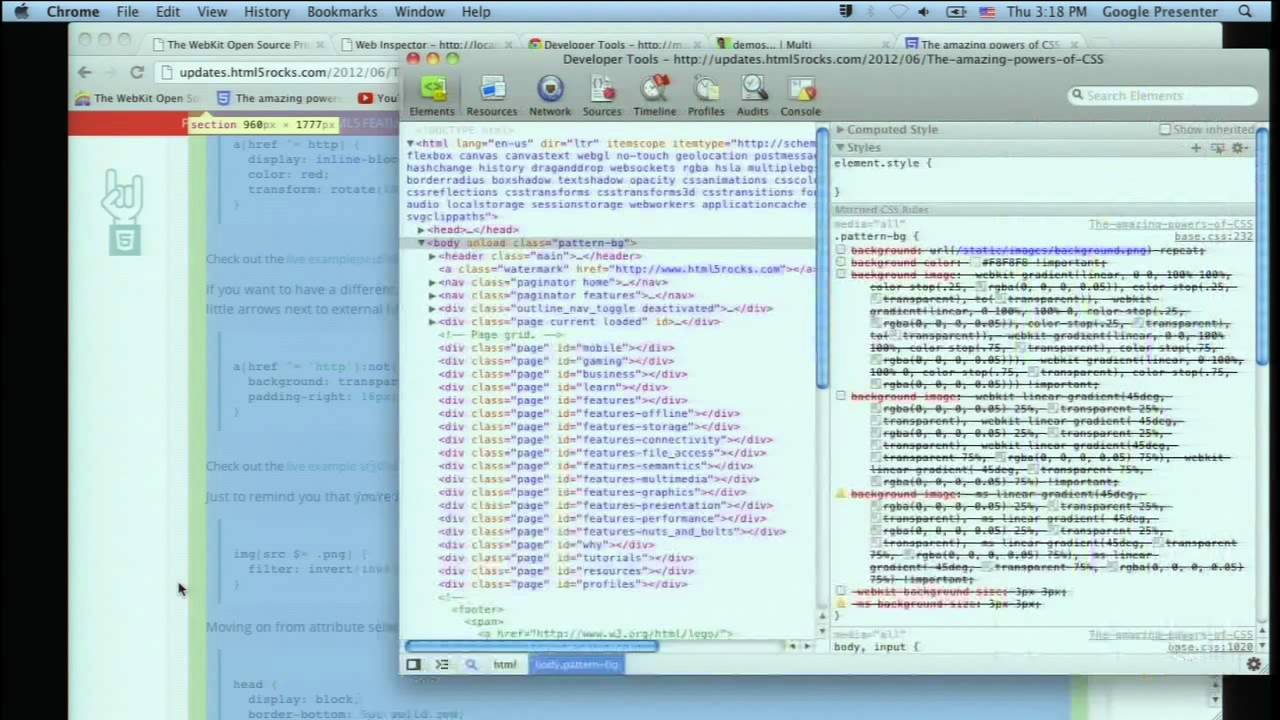Open the Styles panel settings gear
Image resolution: width=1280 pixels, height=720 pixels.
pyautogui.click(x=1238, y=147)
